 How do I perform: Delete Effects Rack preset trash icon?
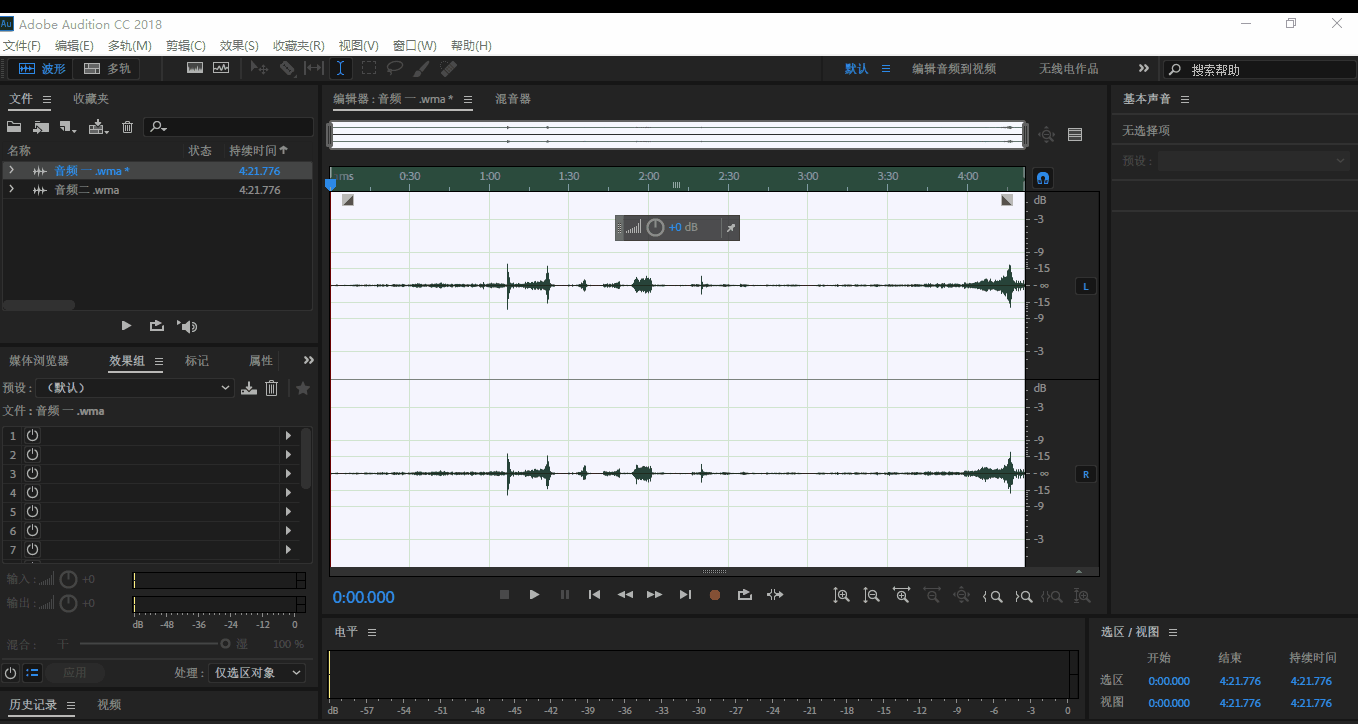pyautogui.click(x=271, y=388)
